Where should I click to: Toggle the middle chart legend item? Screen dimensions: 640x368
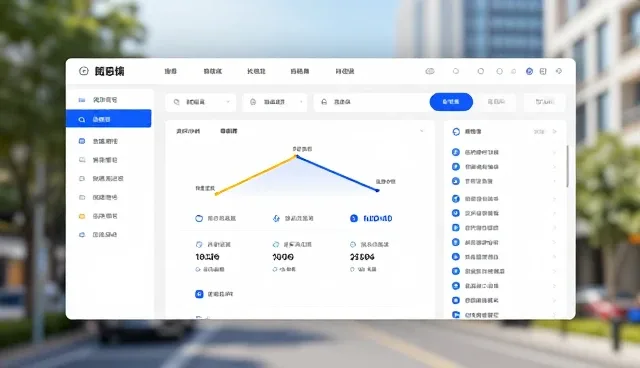293,219
